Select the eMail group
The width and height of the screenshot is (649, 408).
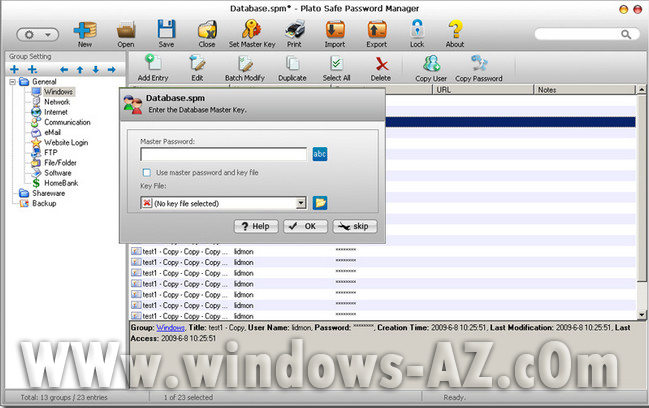tap(53, 132)
